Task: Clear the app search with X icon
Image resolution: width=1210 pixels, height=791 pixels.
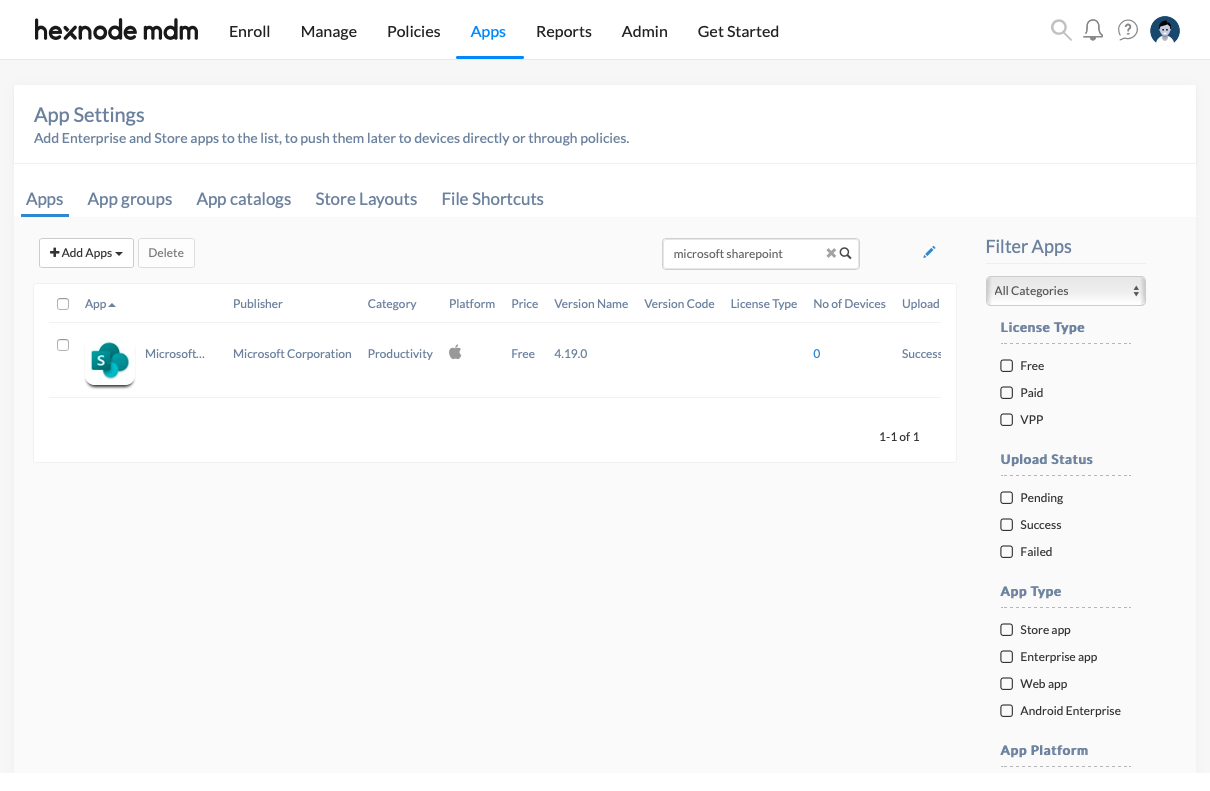Action: tap(831, 254)
